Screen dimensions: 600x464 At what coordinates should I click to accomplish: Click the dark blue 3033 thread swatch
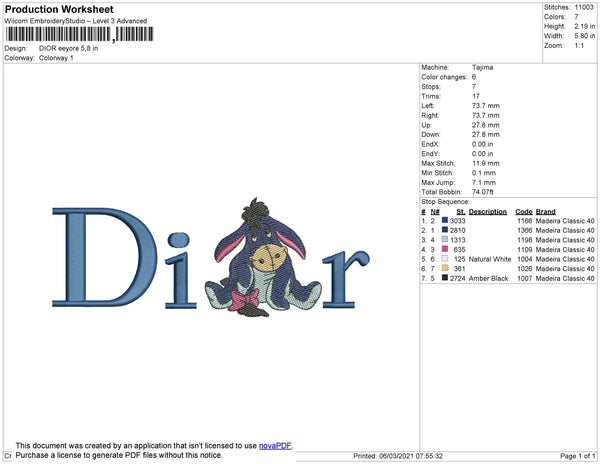click(445, 220)
